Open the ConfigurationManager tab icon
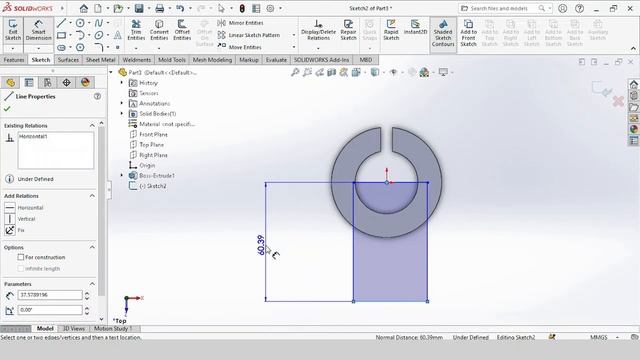This screenshot has width=640, height=360. 47,82
